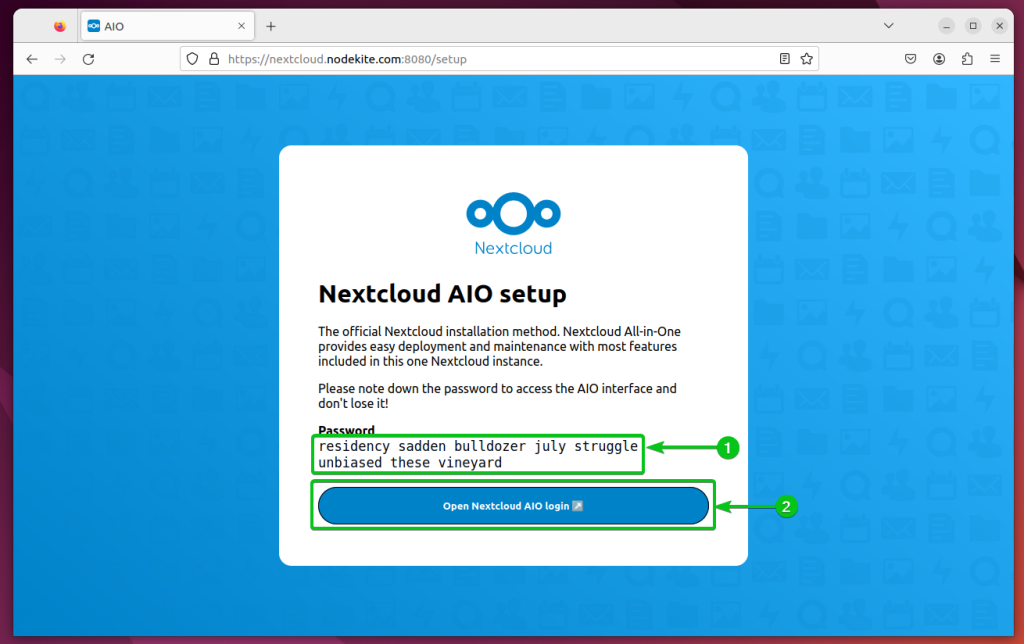Open site info with the padlock icon
The image size is (1024, 644).
coord(213,58)
